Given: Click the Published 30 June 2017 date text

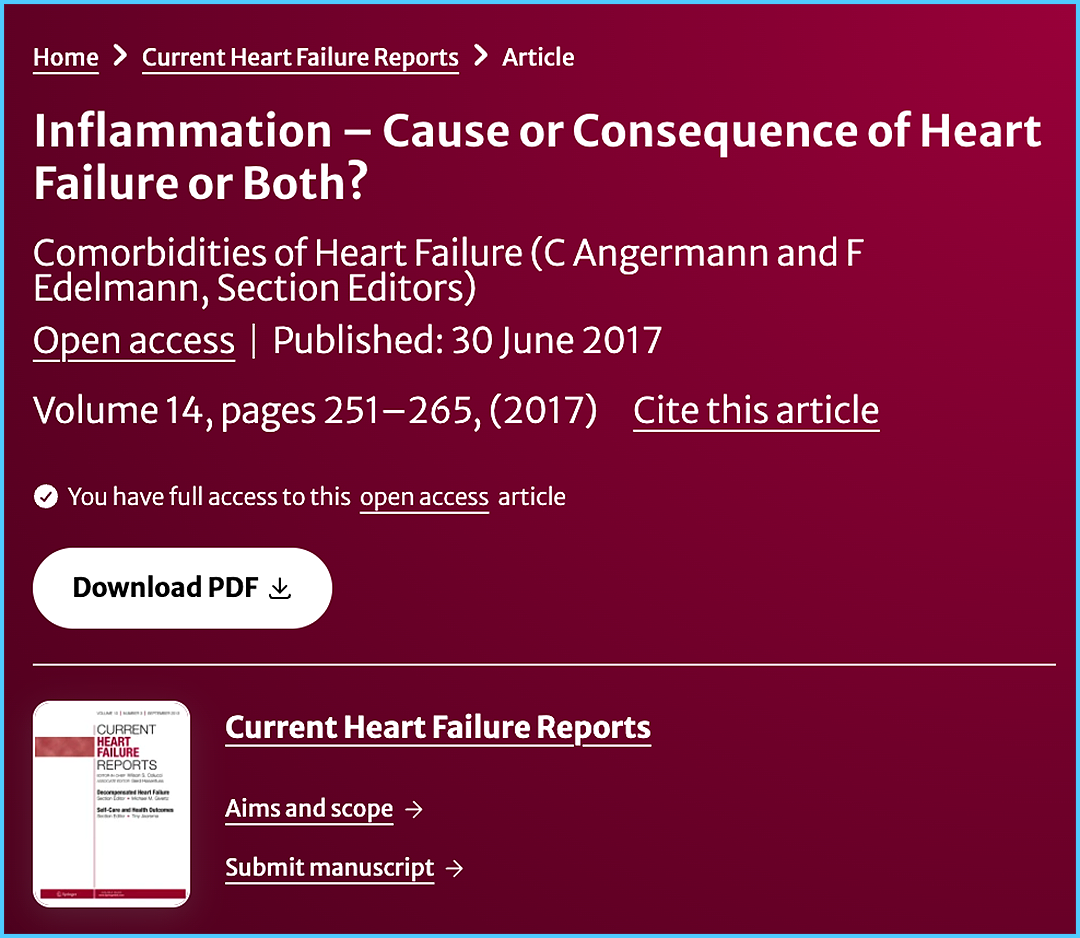Looking at the screenshot, I should click(467, 341).
